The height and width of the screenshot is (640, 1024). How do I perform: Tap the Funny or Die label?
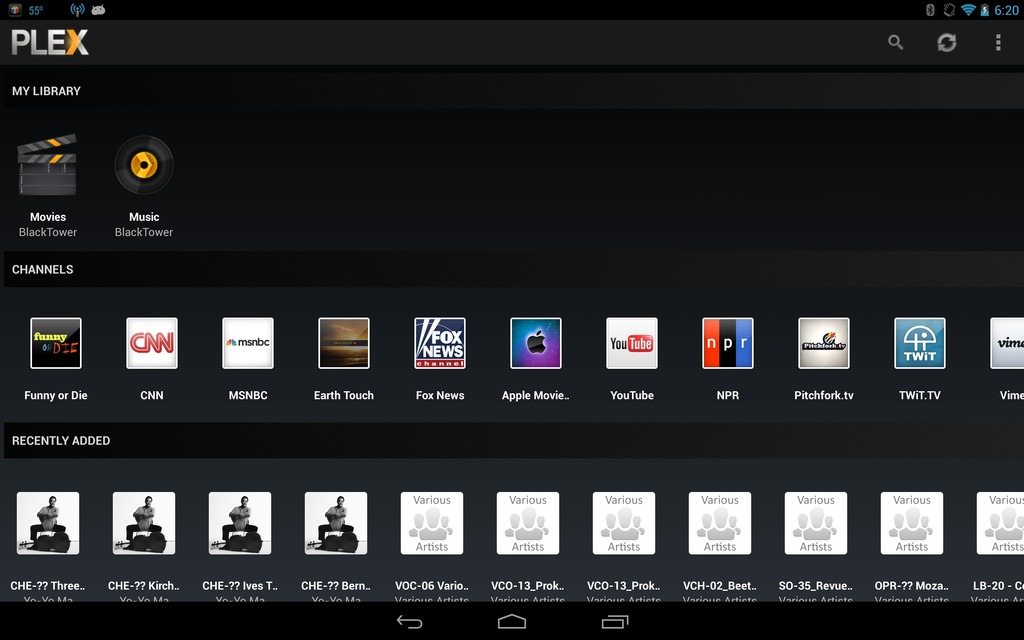pyautogui.click(x=56, y=395)
